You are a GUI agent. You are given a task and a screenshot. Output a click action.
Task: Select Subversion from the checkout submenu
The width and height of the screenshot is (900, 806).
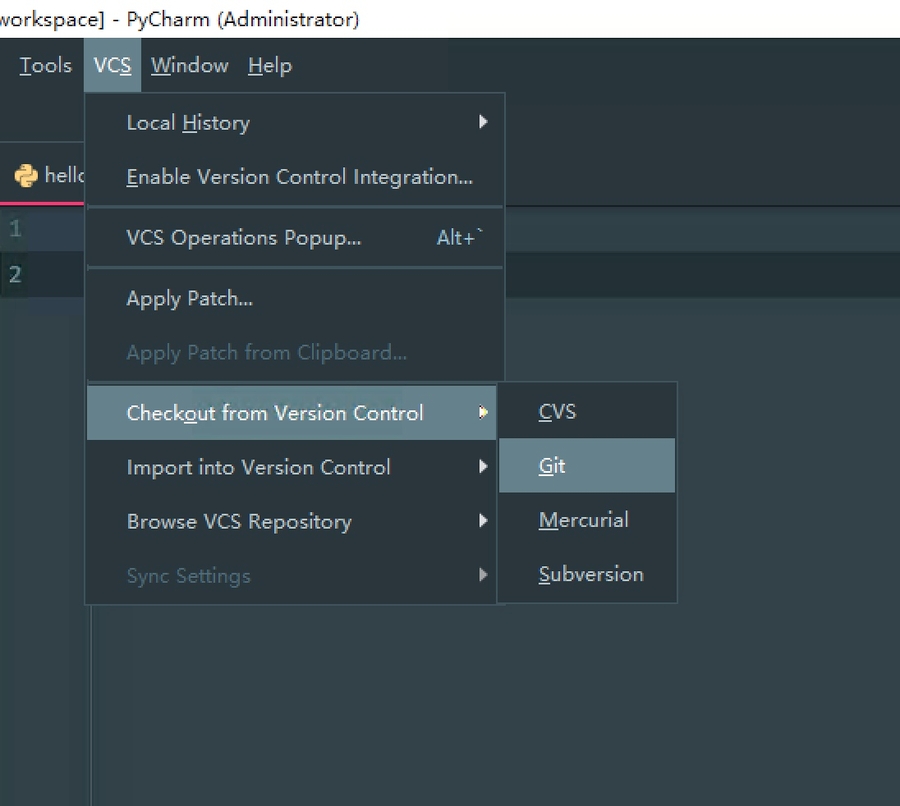(590, 574)
